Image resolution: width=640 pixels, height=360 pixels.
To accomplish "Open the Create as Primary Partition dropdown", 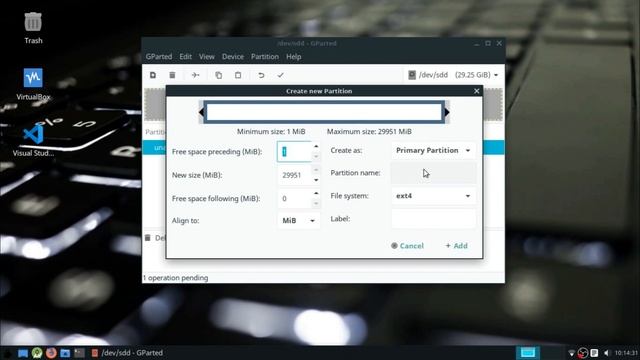I will click(433, 150).
